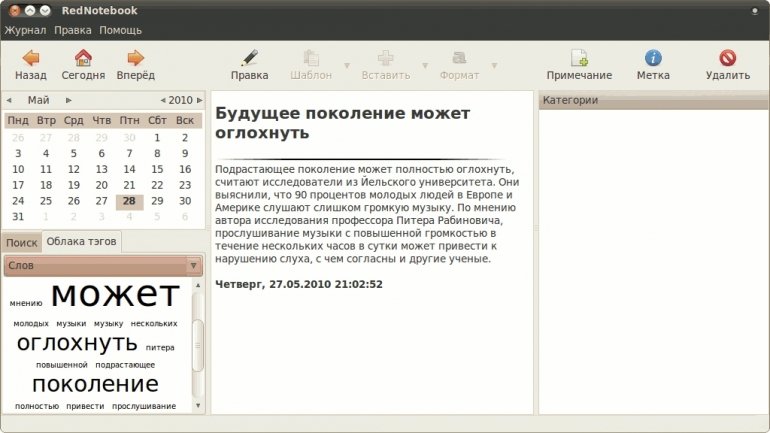Click the Метка info tag icon
Viewport: 770px width, 433px height.
point(653,58)
